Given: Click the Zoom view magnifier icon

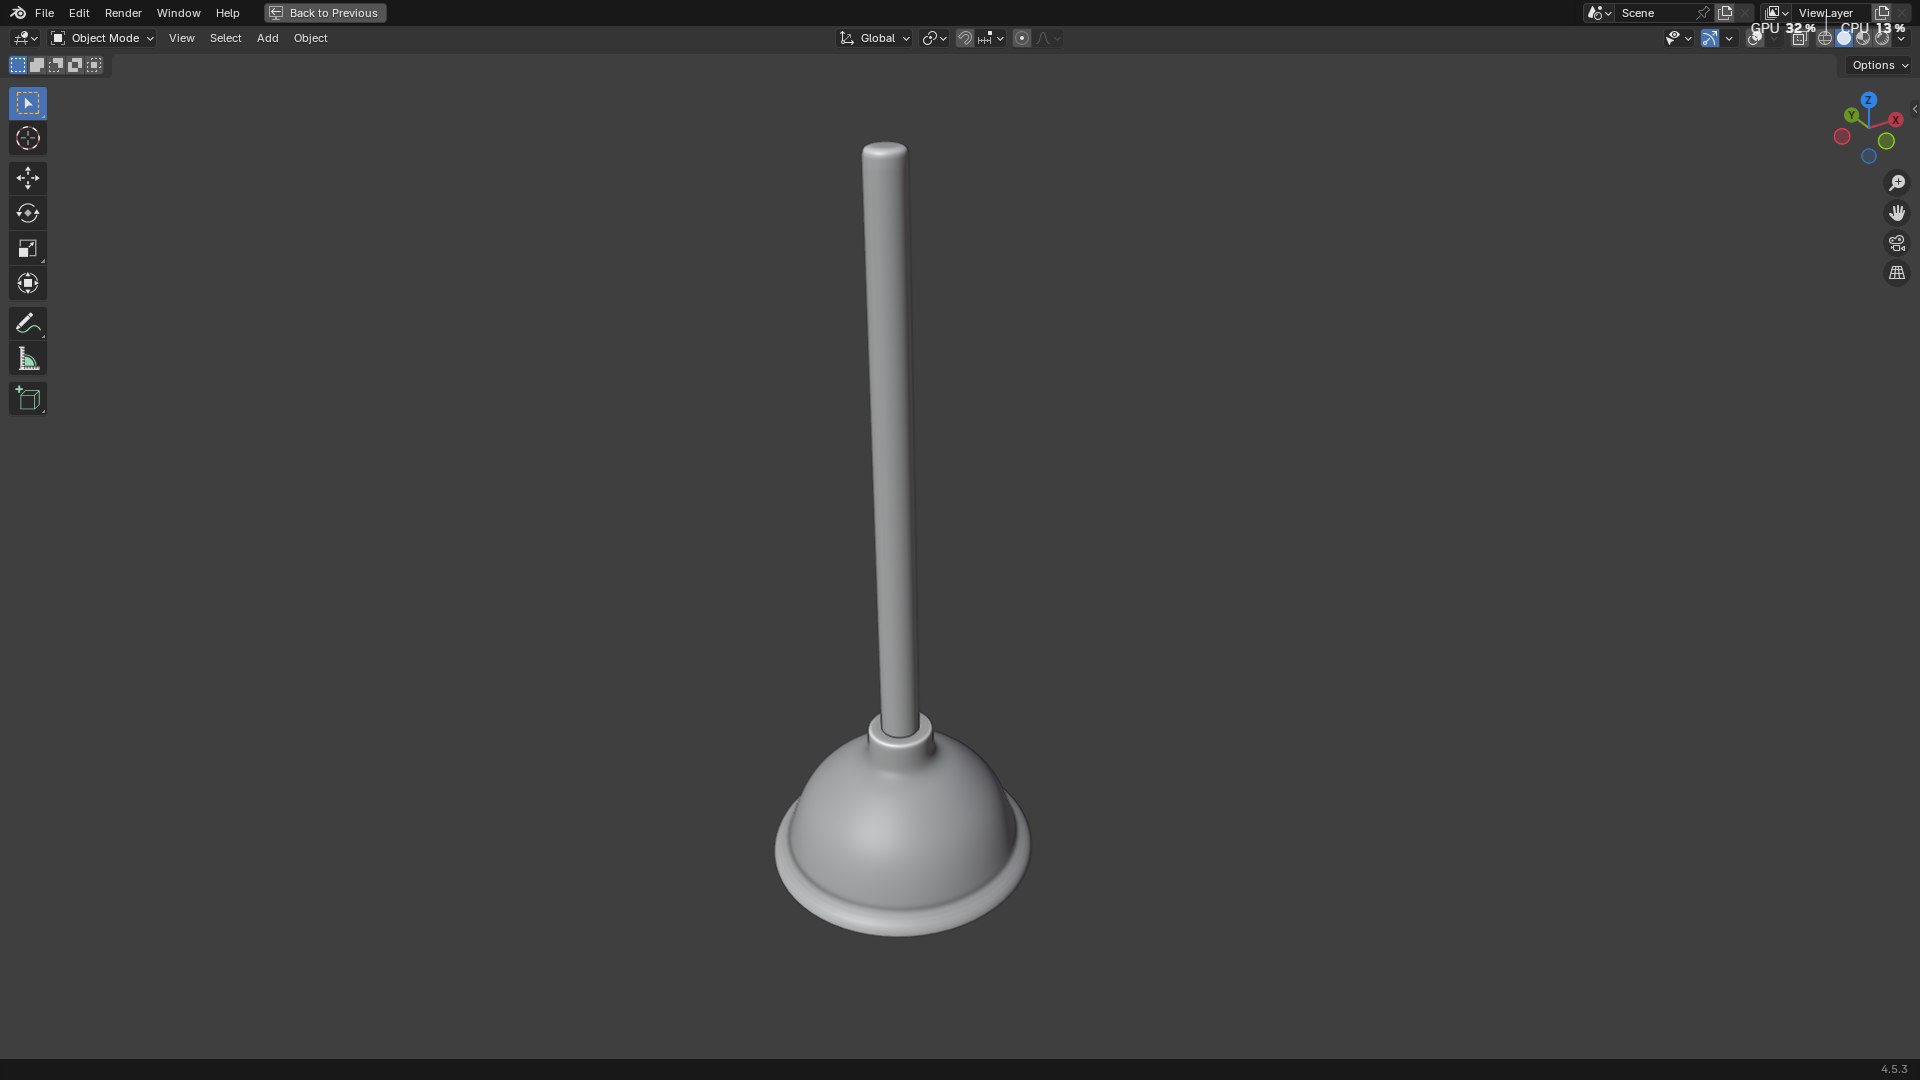Looking at the screenshot, I should [1897, 183].
